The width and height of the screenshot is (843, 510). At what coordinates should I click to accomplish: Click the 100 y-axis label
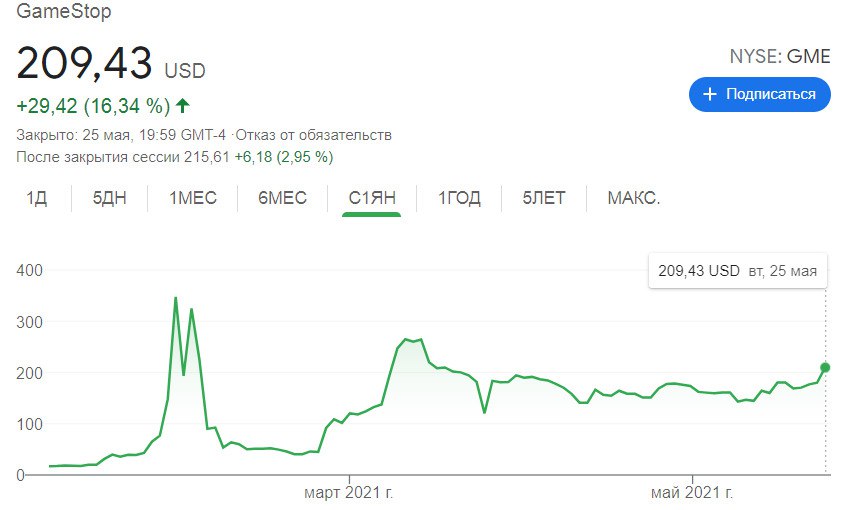(x=30, y=424)
